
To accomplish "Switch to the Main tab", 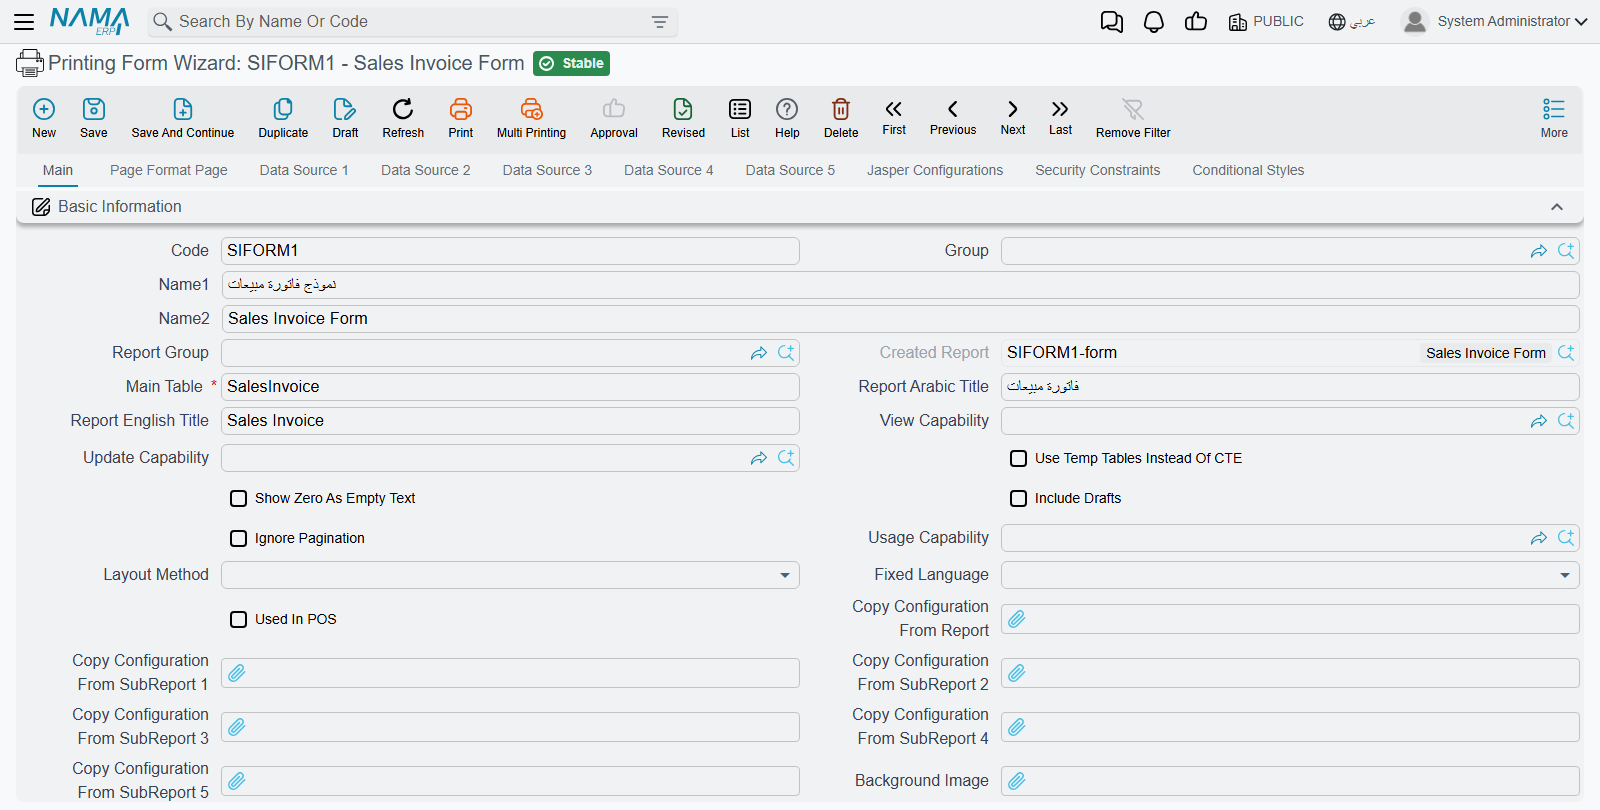I will click(x=58, y=170).
